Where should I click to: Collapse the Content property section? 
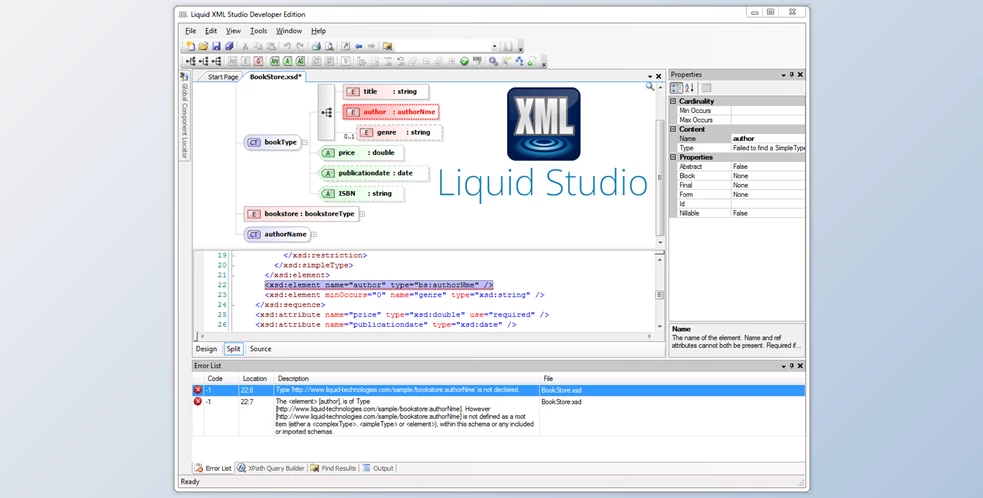(x=673, y=129)
